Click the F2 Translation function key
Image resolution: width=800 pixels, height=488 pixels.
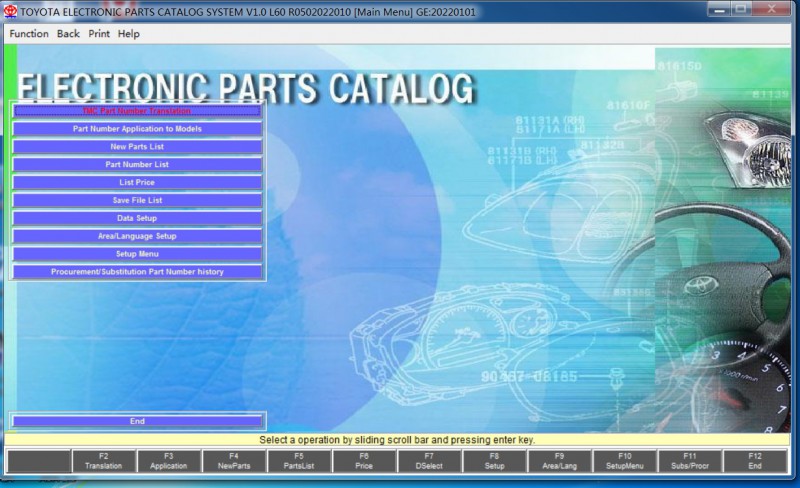click(x=104, y=461)
